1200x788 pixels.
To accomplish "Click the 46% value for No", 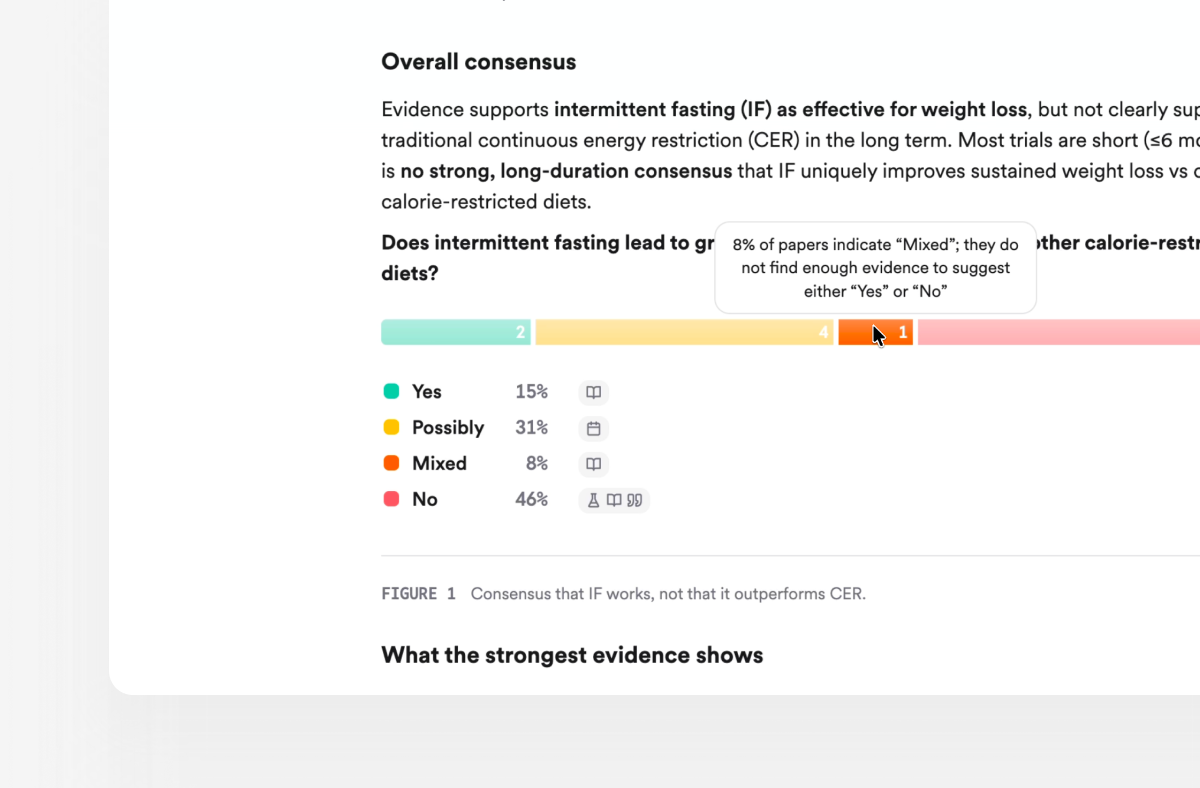I will [531, 499].
